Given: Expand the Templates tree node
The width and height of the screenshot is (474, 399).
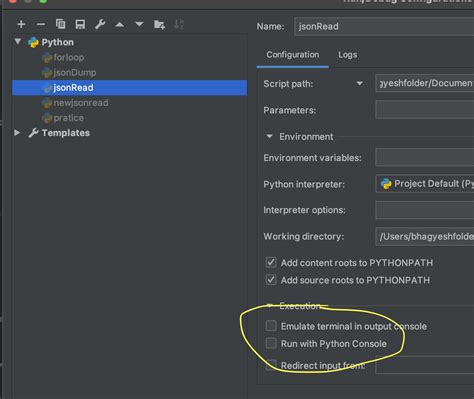Looking at the screenshot, I should point(17,133).
